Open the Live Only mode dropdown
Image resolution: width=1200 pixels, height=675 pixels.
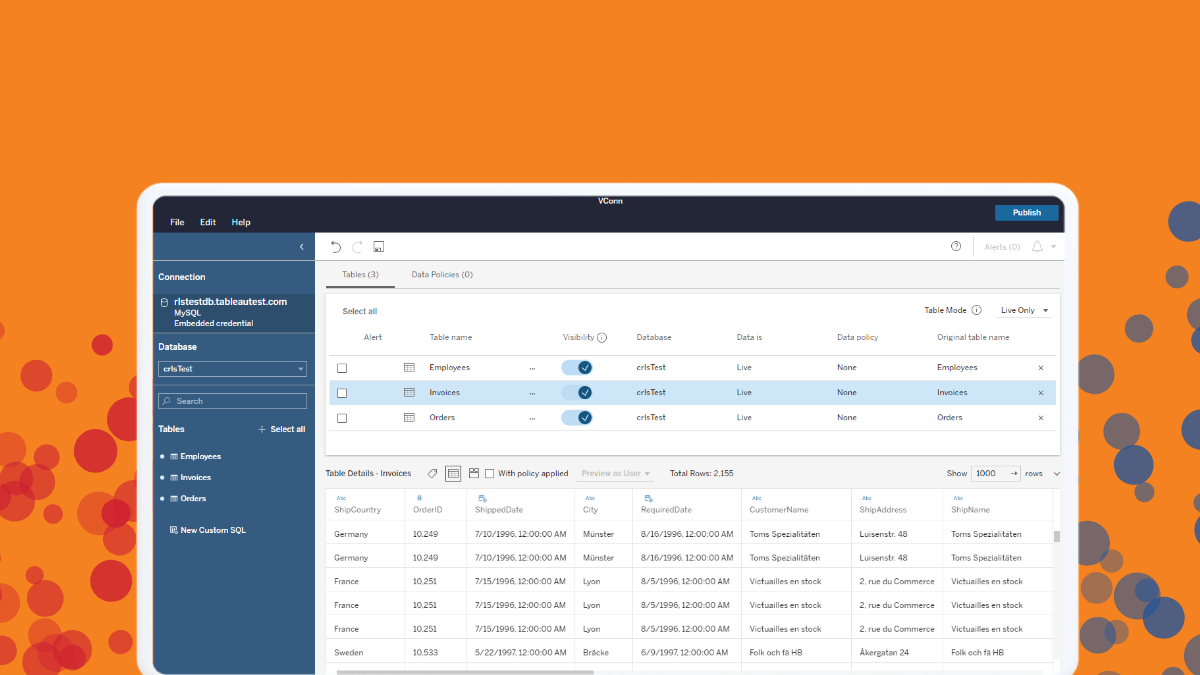(x=1022, y=310)
